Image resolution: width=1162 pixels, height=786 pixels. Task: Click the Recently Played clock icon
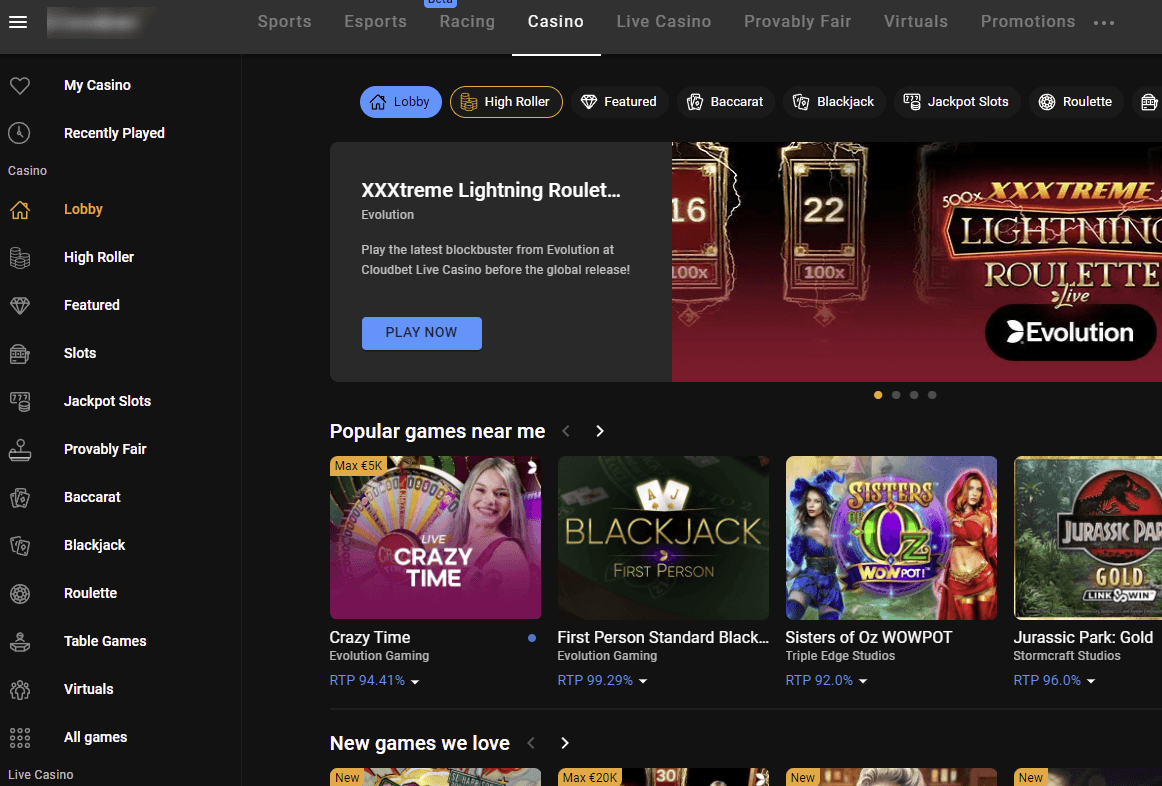tap(20, 133)
